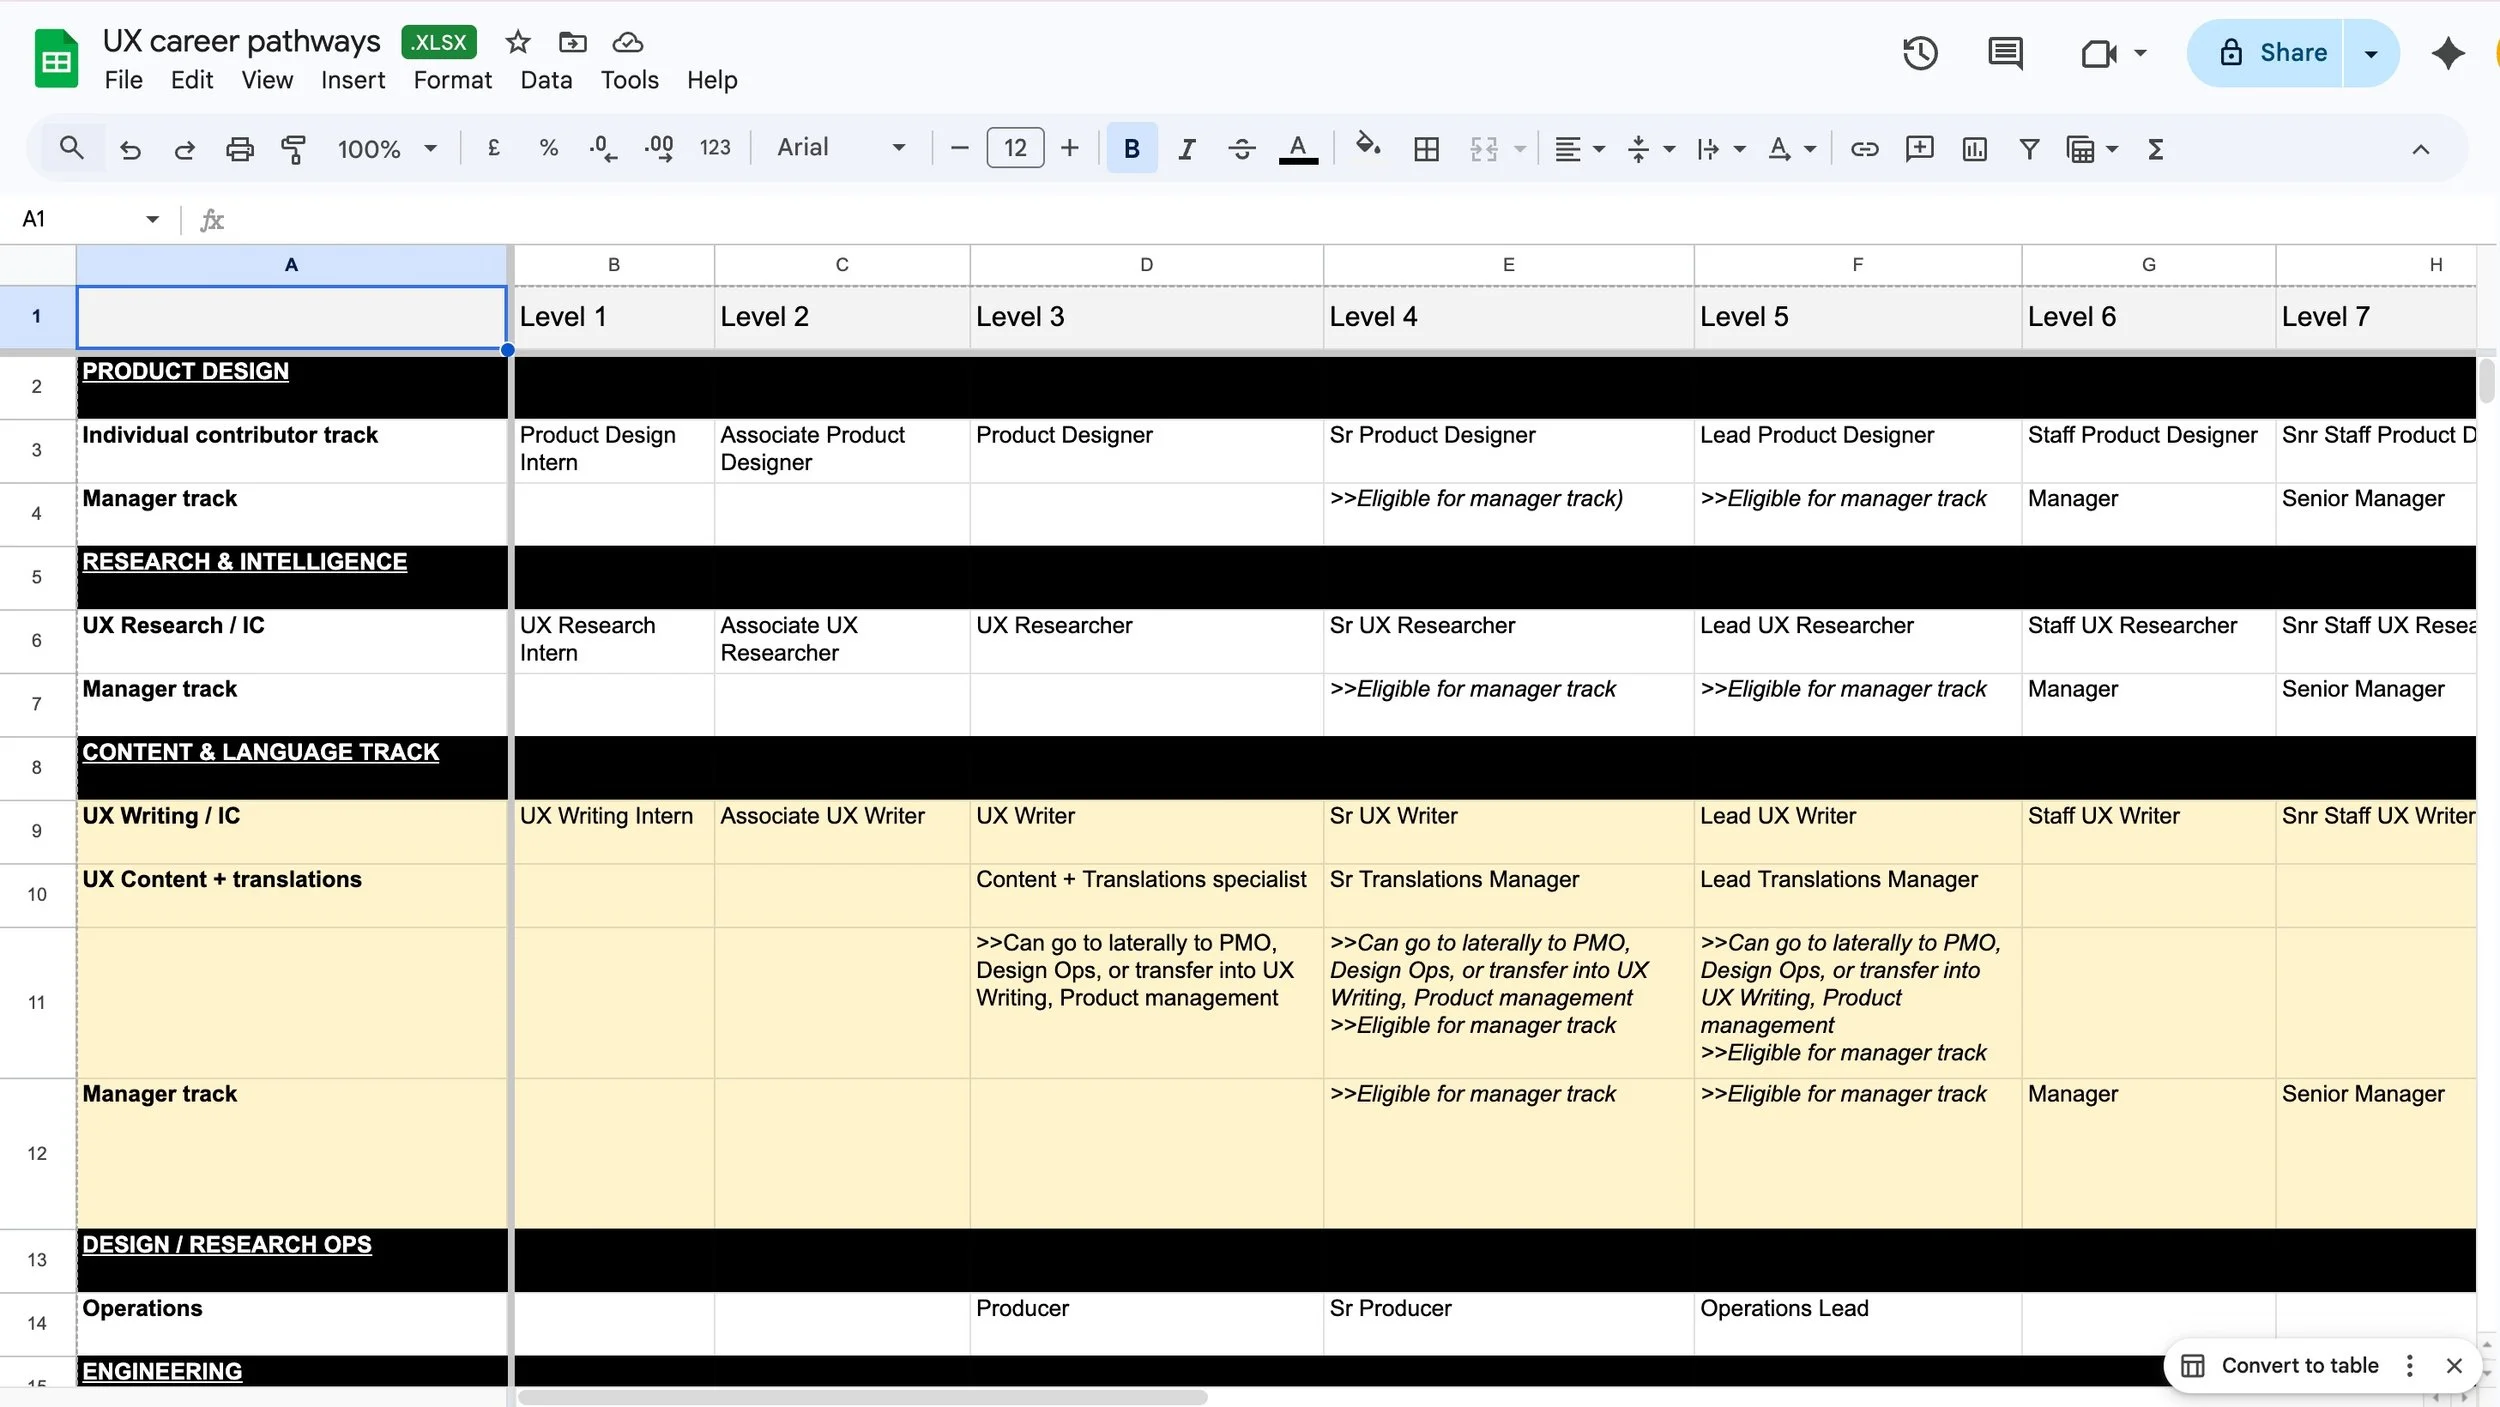Toggle strikethrough formatting button

pyautogui.click(x=1242, y=149)
